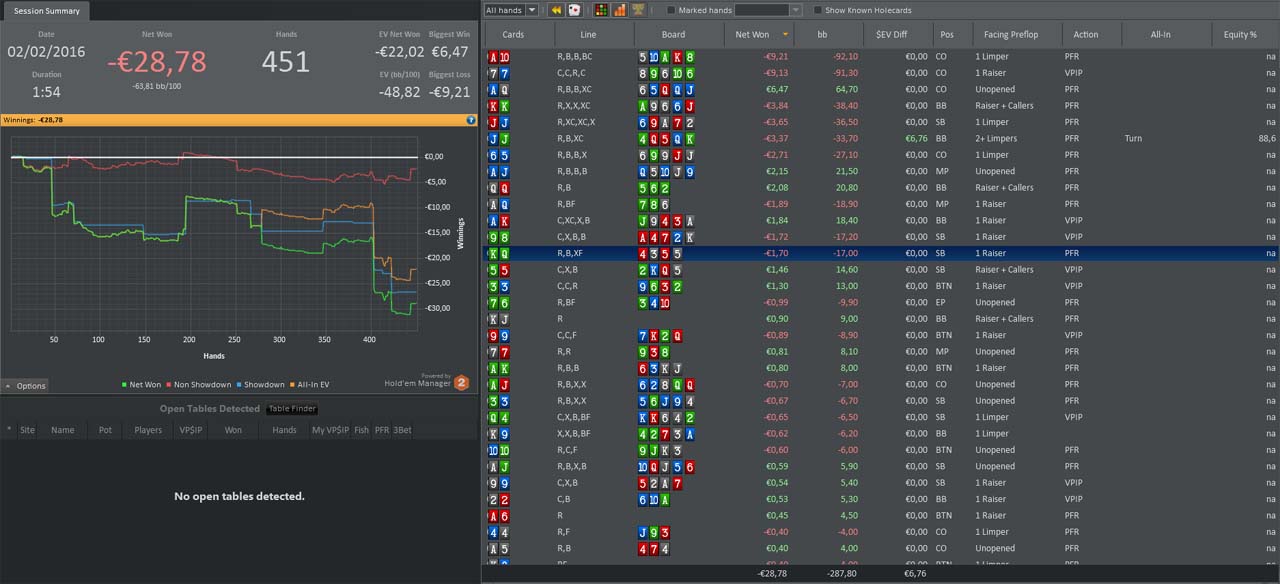Image resolution: width=1280 pixels, height=584 pixels.
Task: Click the 2+ Limpers cell
Action: pos(996,138)
